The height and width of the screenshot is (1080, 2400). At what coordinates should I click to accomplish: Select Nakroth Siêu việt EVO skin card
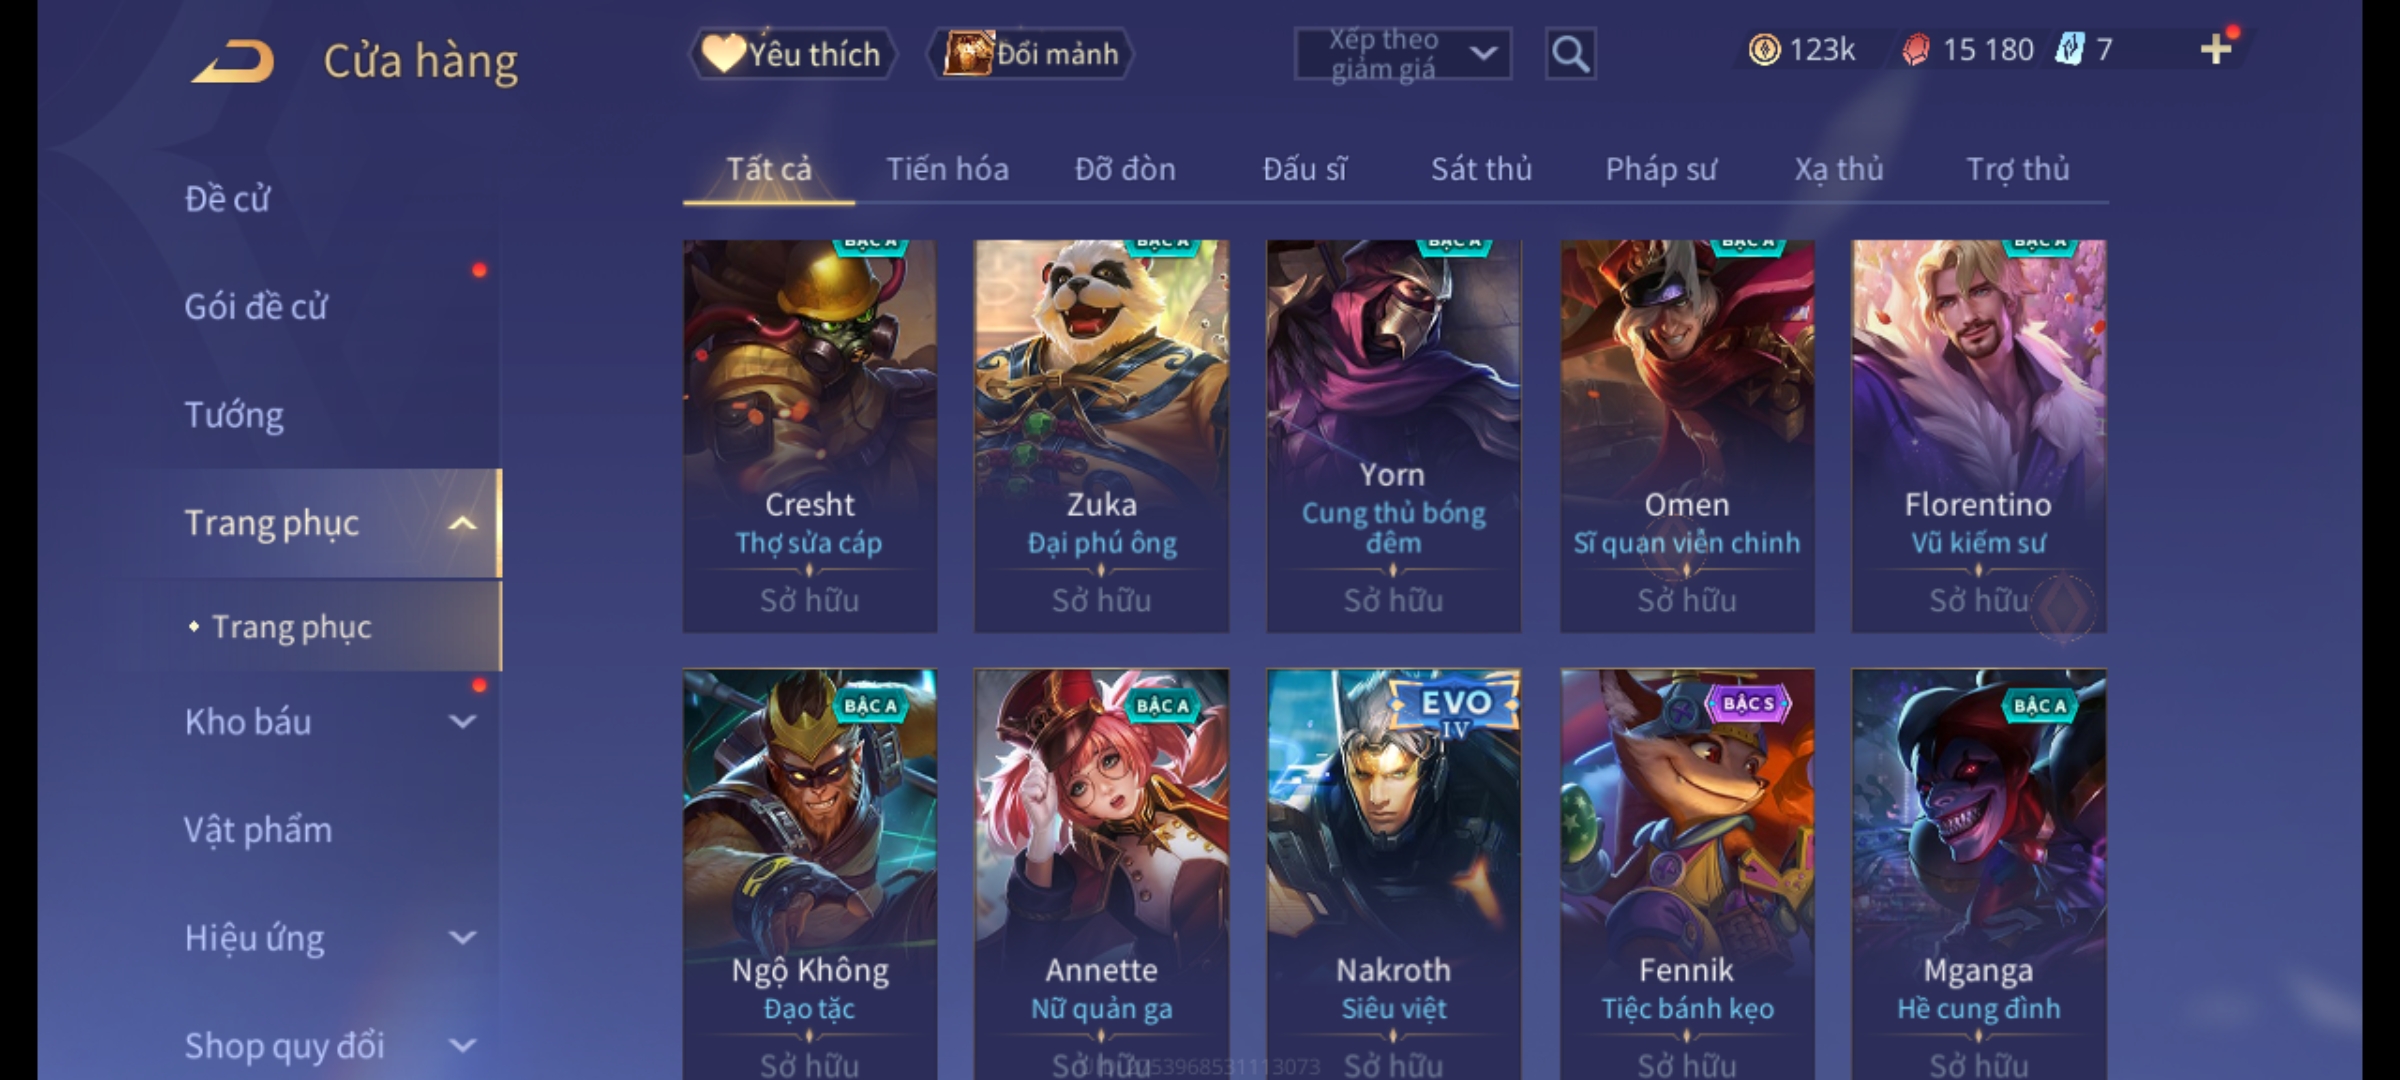coord(1393,874)
